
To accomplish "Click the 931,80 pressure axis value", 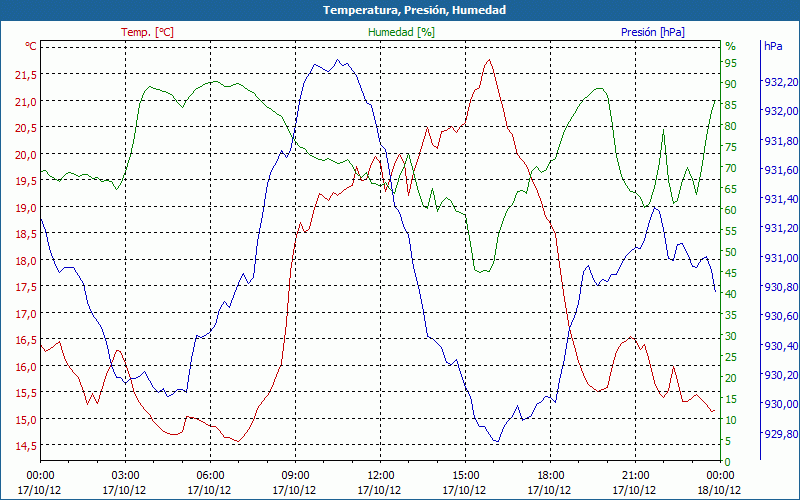I will click(x=781, y=141).
